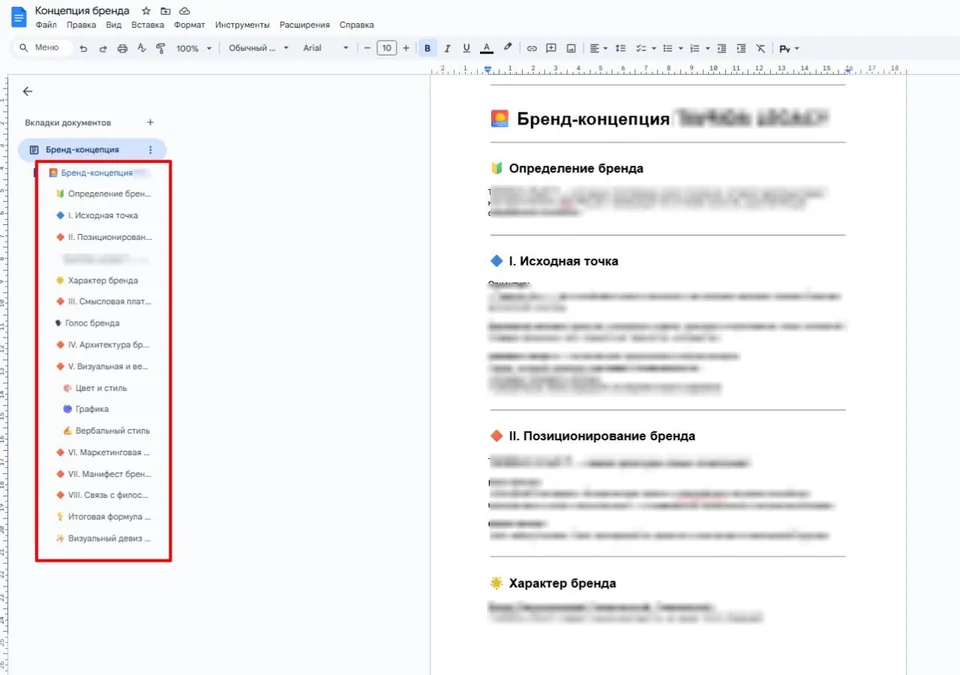Click the checklist icon in toolbar
Image resolution: width=960 pixels, height=675 pixels.
tap(641, 48)
